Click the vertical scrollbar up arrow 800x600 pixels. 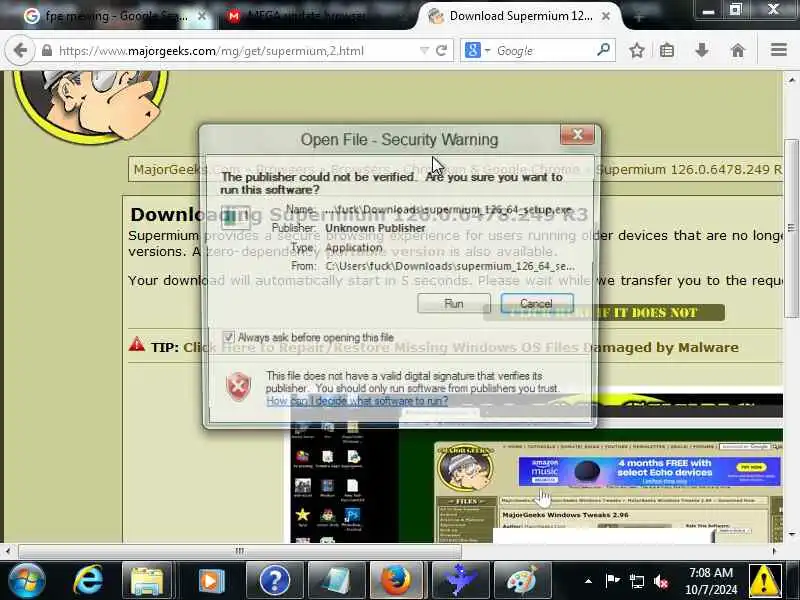pos(791,80)
